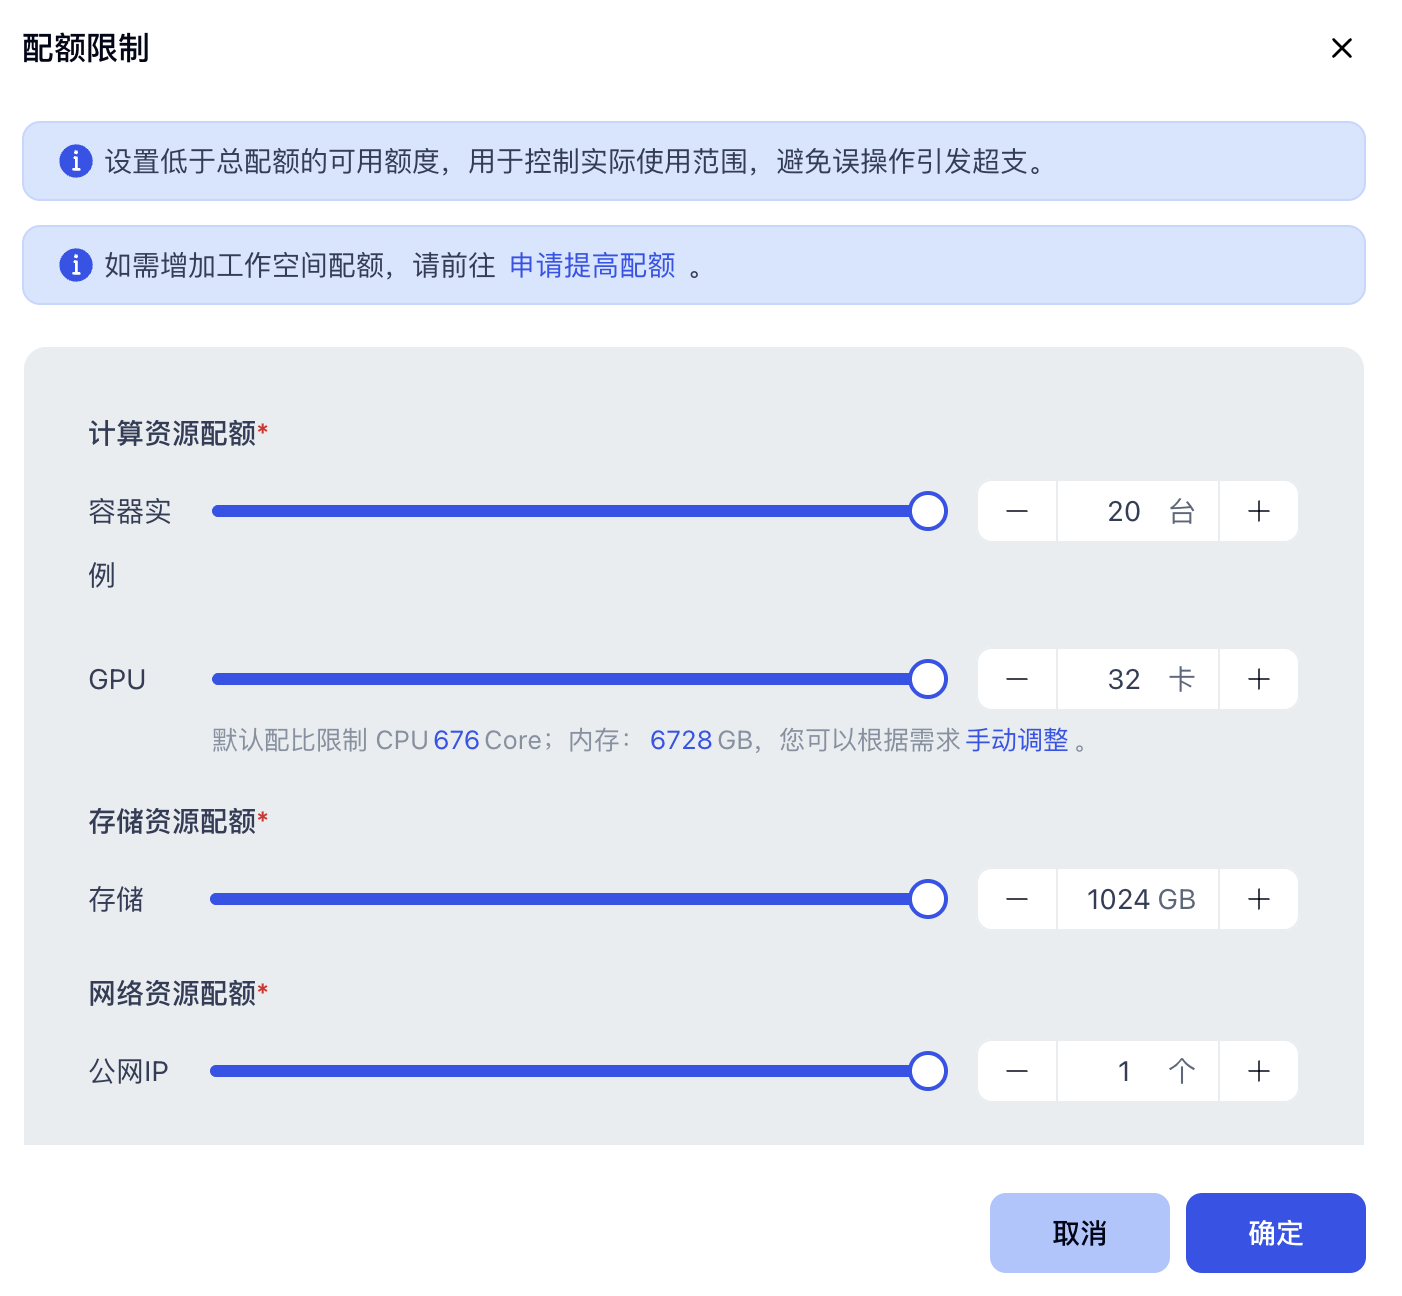This screenshot has height=1296, width=1402.
Task: Click the 存储 slider handle
Action: coord(928,899)
